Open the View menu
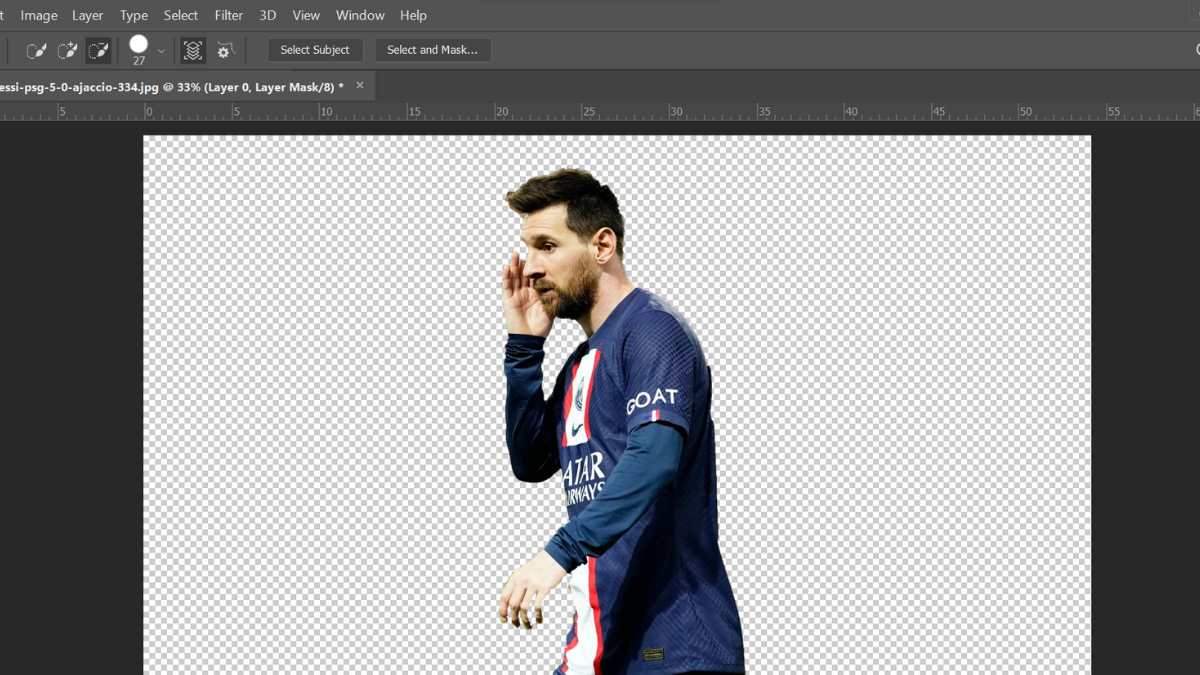 (306, 15)
